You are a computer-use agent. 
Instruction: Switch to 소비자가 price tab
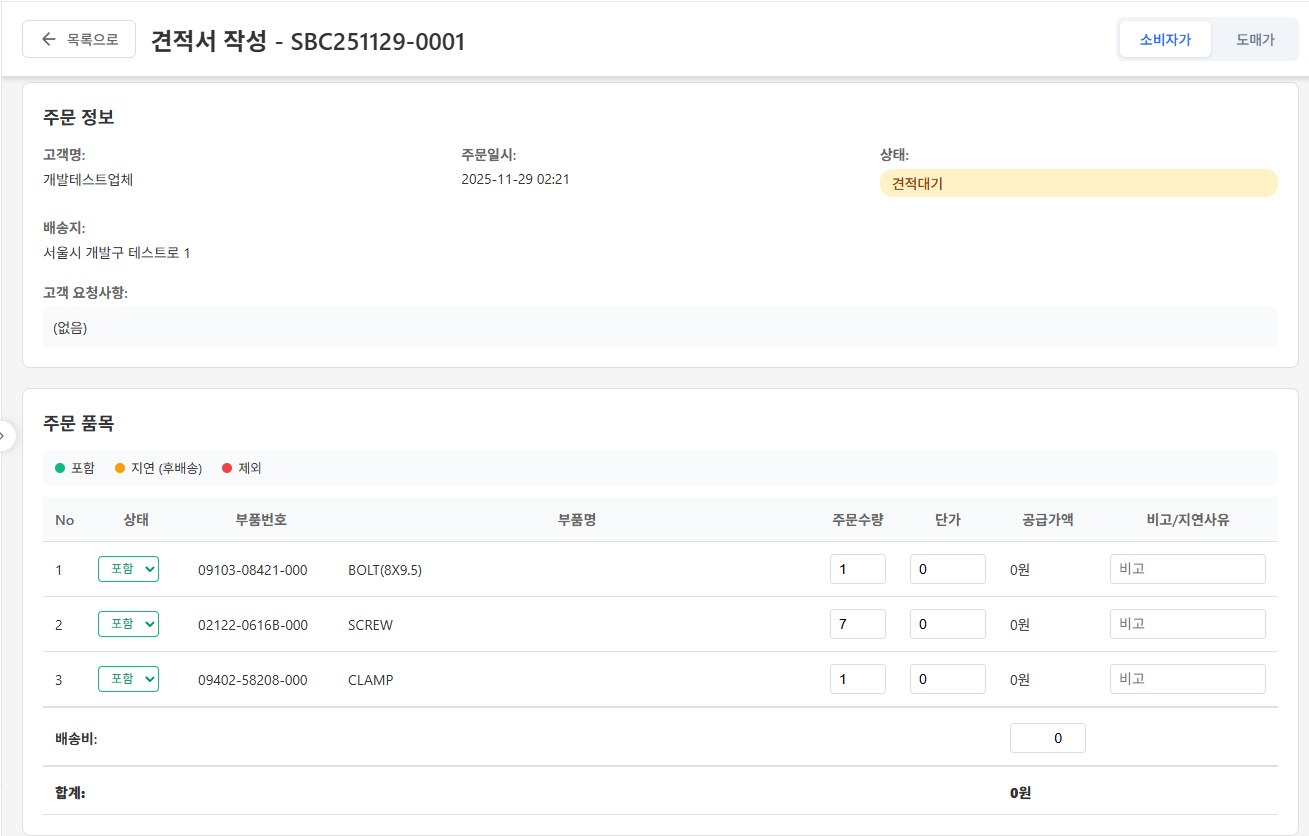pos(1165,40)
